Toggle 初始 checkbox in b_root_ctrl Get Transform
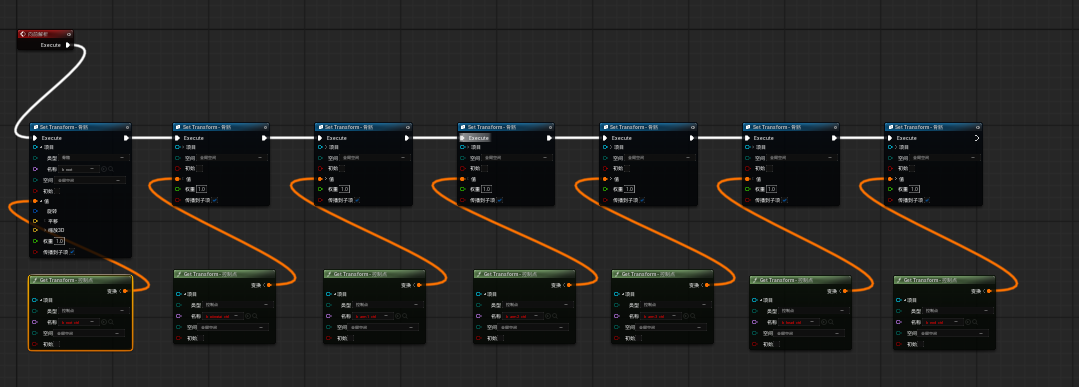This screenshot has height=387, width=1079. [x=57, y=344]
